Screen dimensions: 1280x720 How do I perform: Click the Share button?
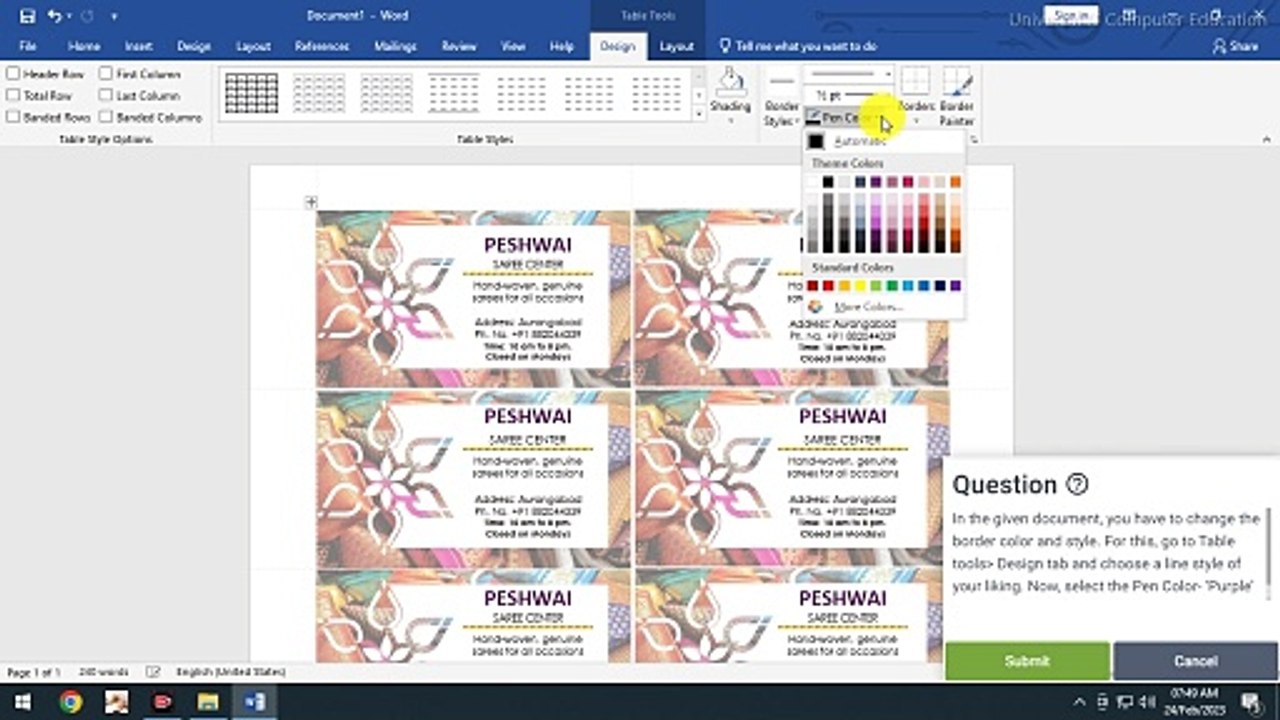point(1236,46)
